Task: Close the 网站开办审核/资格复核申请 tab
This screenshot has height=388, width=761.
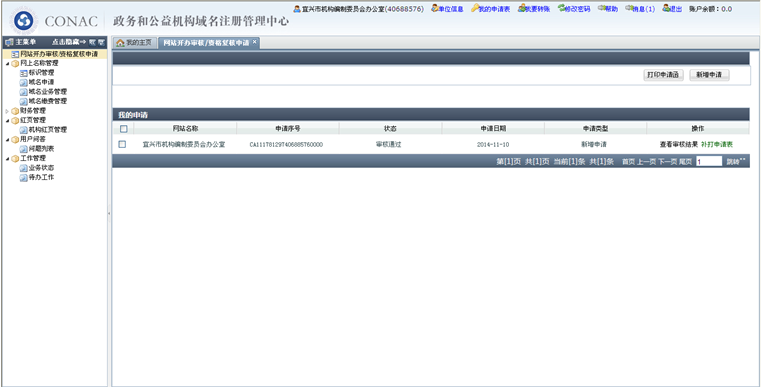Action: (x=255, y=42)
